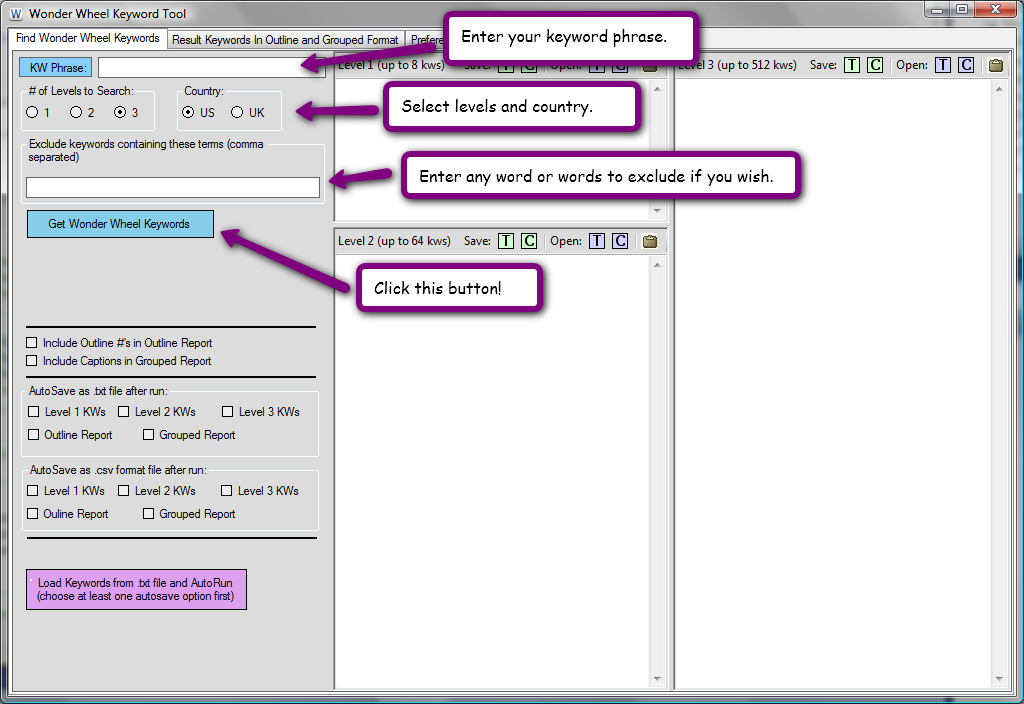Viewport: 1024px width, 704px height.
Task: Select 2 levels to search radio button
Action: (76, 112)
